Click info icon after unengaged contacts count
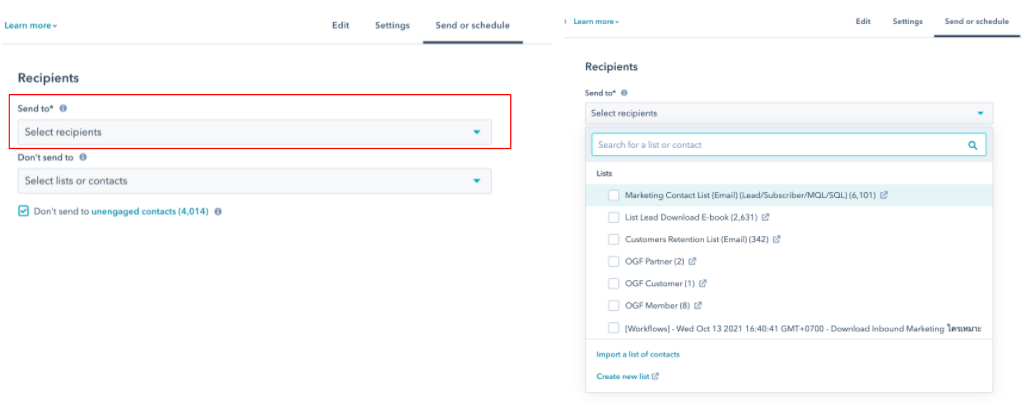This screenshot has width=1022, height=403. click(x=218, y=211)
